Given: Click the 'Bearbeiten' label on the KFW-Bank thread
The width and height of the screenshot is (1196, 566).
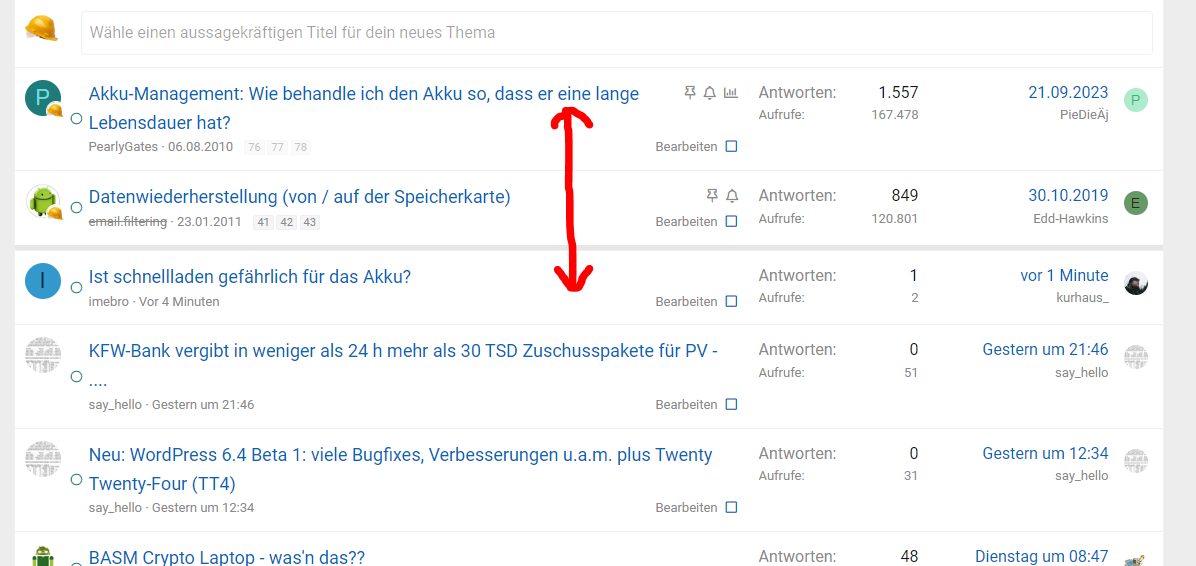Looking at the screenshot, I should pos(686,404).
